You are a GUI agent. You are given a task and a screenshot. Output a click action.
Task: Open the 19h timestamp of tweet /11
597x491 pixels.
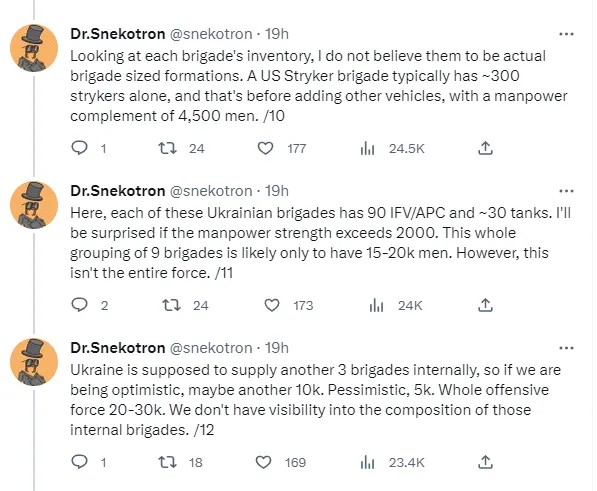pos(277,191)
